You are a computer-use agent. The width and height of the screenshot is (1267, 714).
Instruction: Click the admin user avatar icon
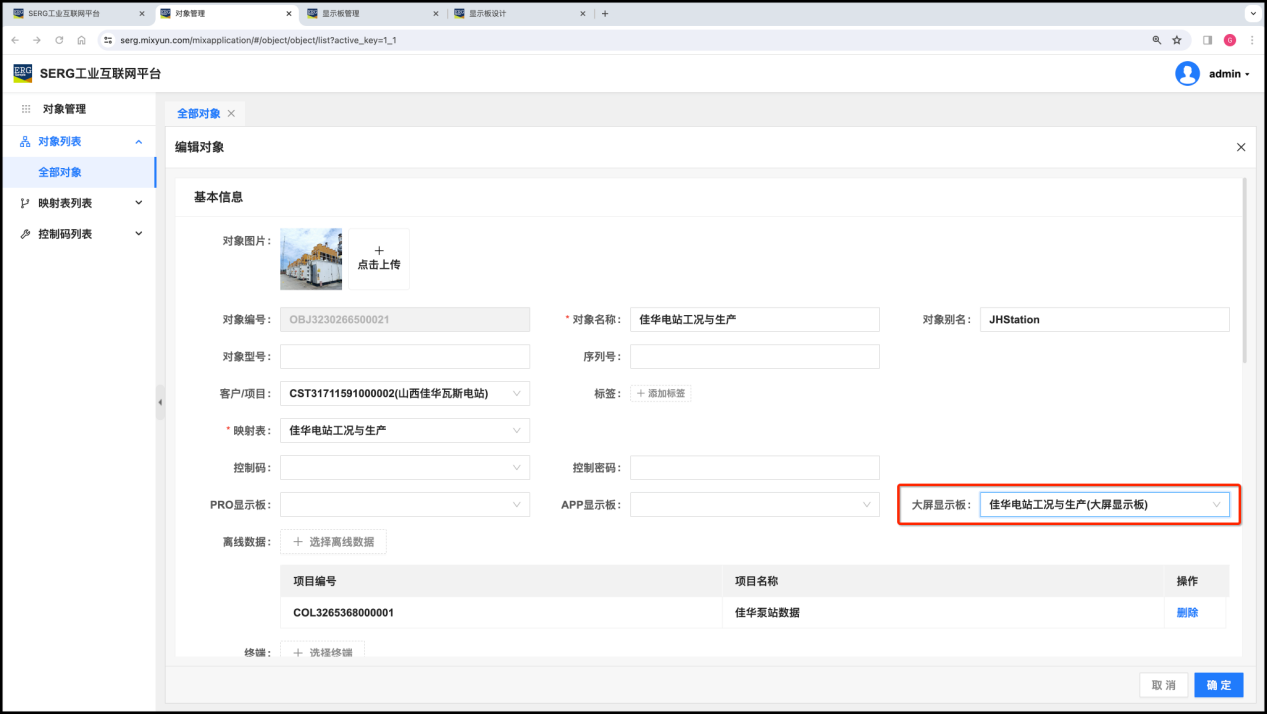(x=1187, y=74)
